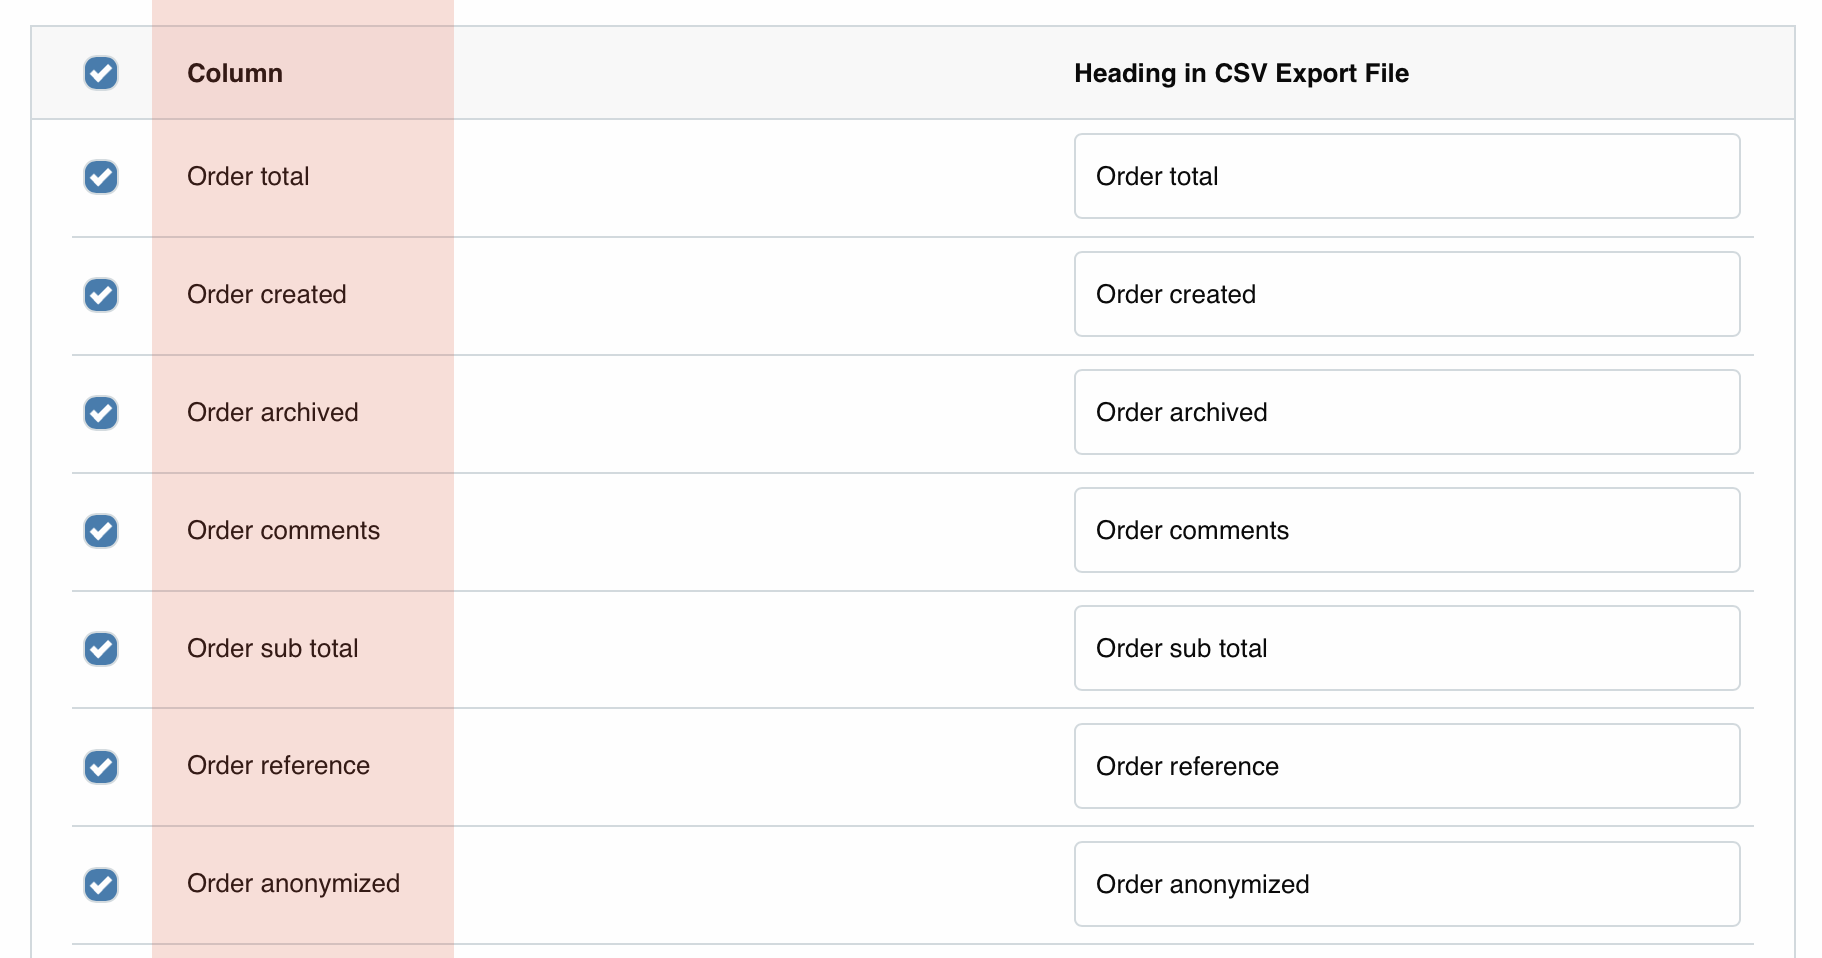This screenshot has width=1822, height=958.
Task: Uncheck the Order created checkbox
Action: 101,295
